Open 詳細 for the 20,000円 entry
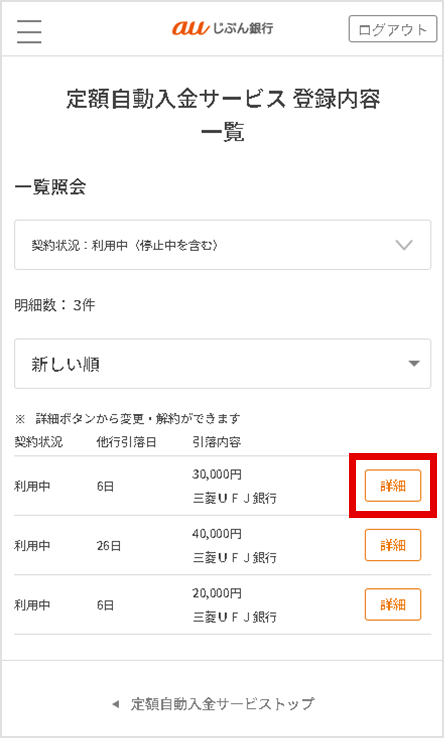Viewport: 444px width, 738px height. click(x=393, y=604)
